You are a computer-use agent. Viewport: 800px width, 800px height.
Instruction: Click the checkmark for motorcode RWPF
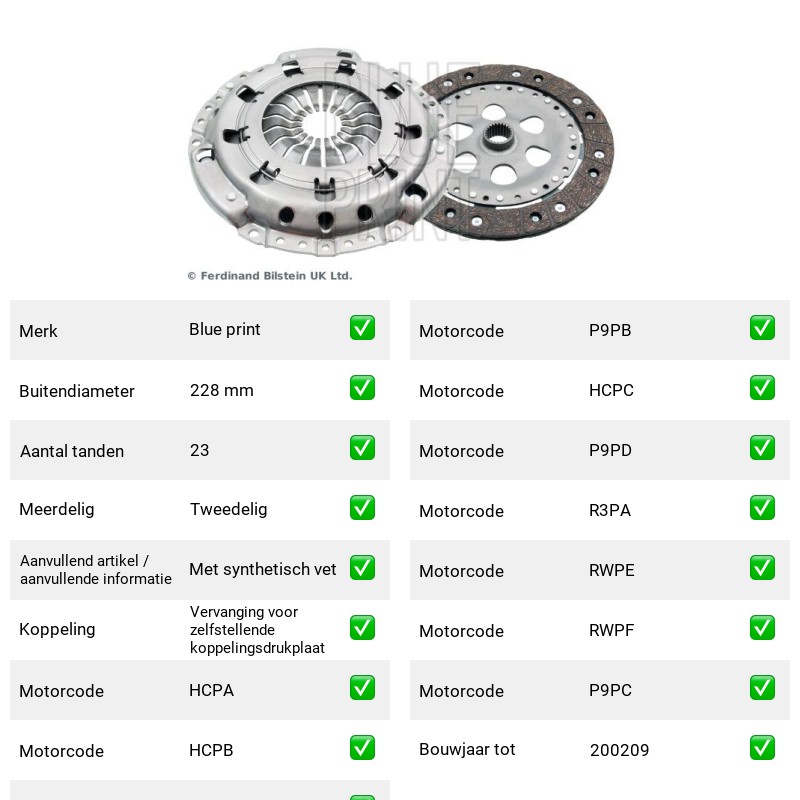point(762,628)
